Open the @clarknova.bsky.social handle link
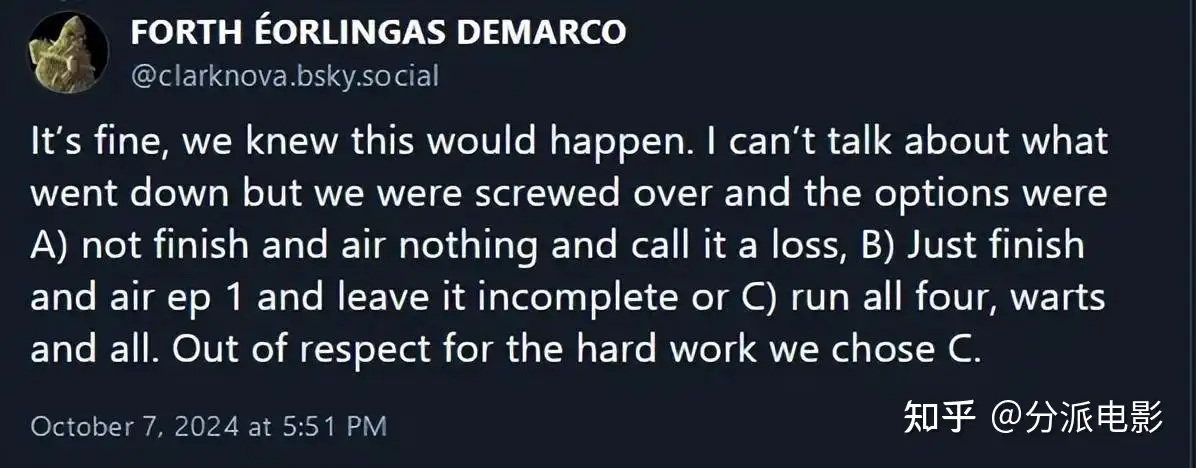This screenshot has width=1196, height=468. coord(285,75)
